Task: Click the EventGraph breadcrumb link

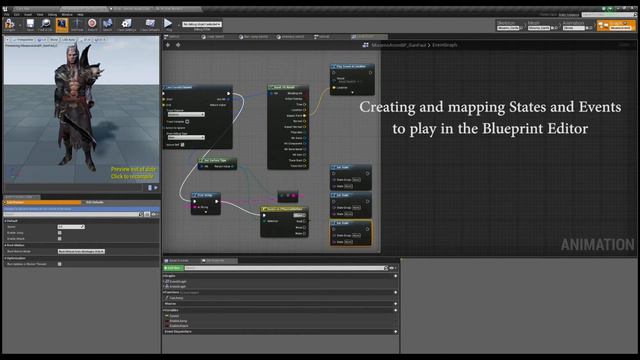Action: [x=444, y=45]
